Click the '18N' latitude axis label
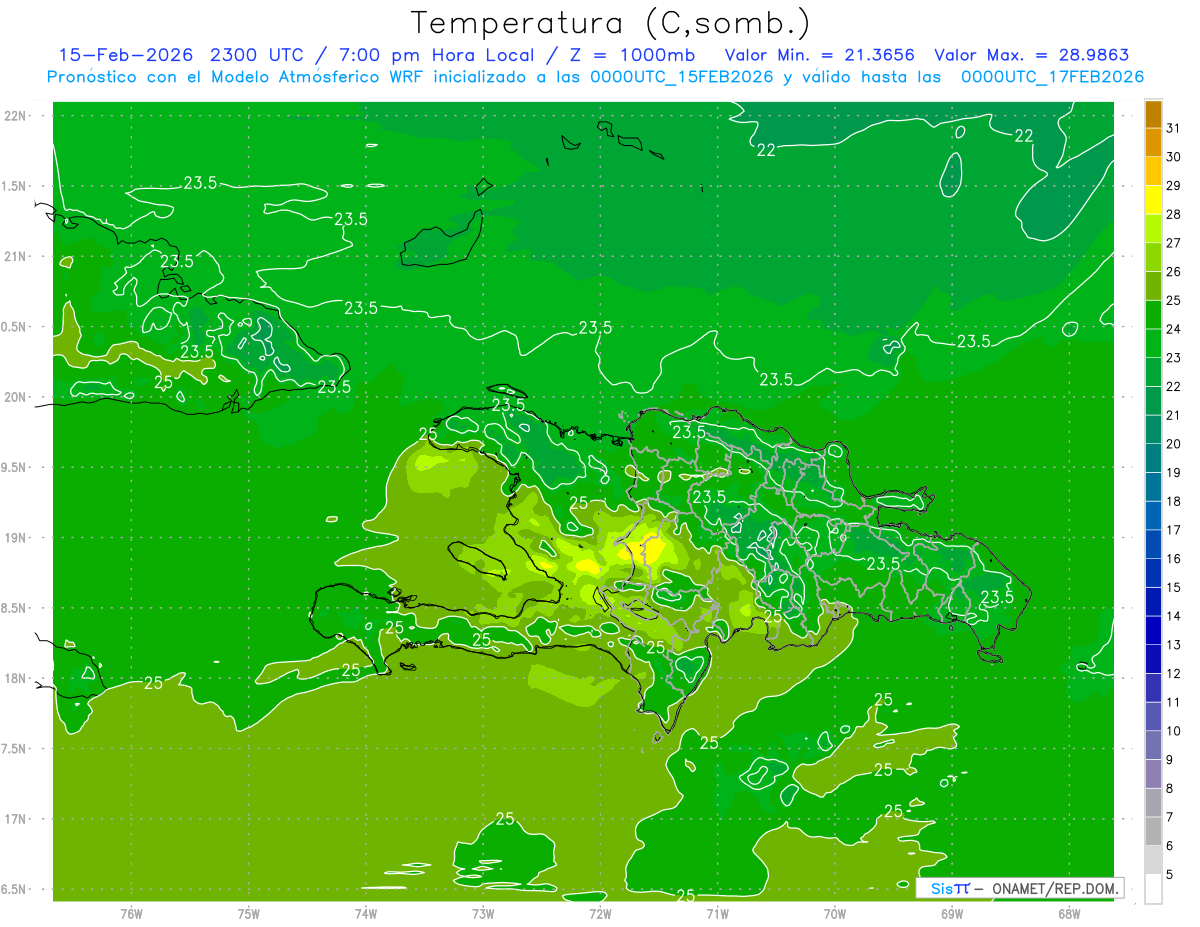Image resolution: width=1200 pixels, height=927 pixels. click(x=15, y=679)
